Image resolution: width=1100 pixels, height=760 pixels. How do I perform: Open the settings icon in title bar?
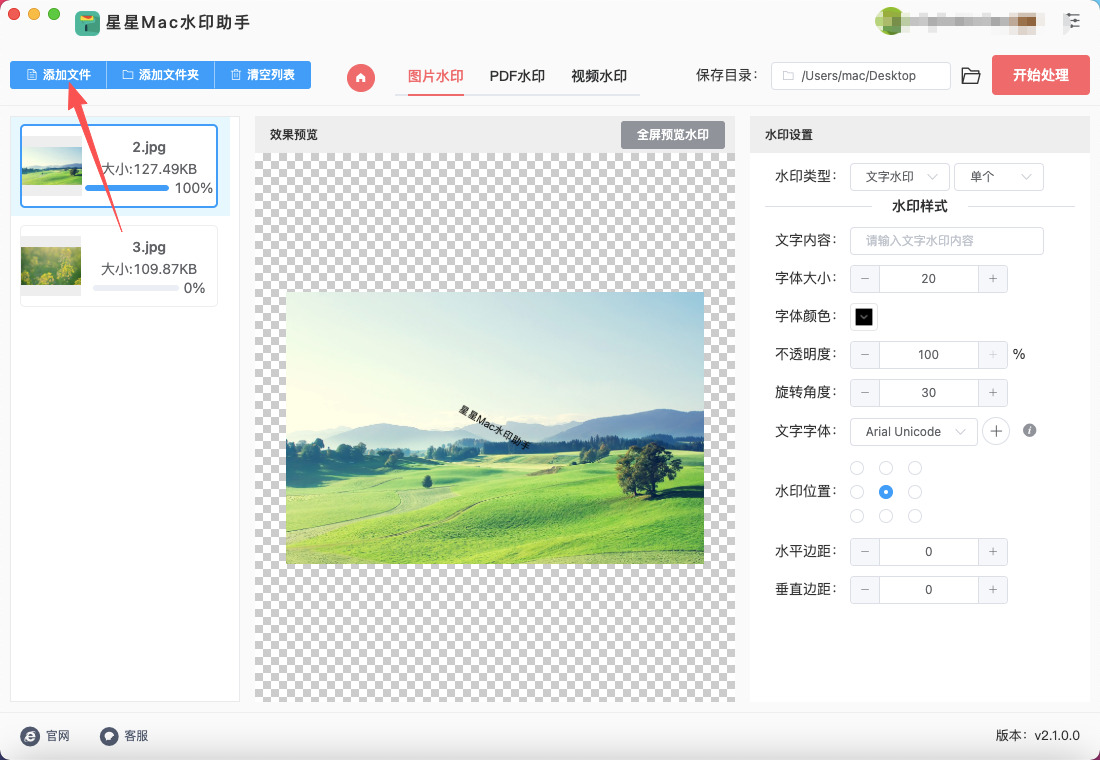pos(1073,20)
